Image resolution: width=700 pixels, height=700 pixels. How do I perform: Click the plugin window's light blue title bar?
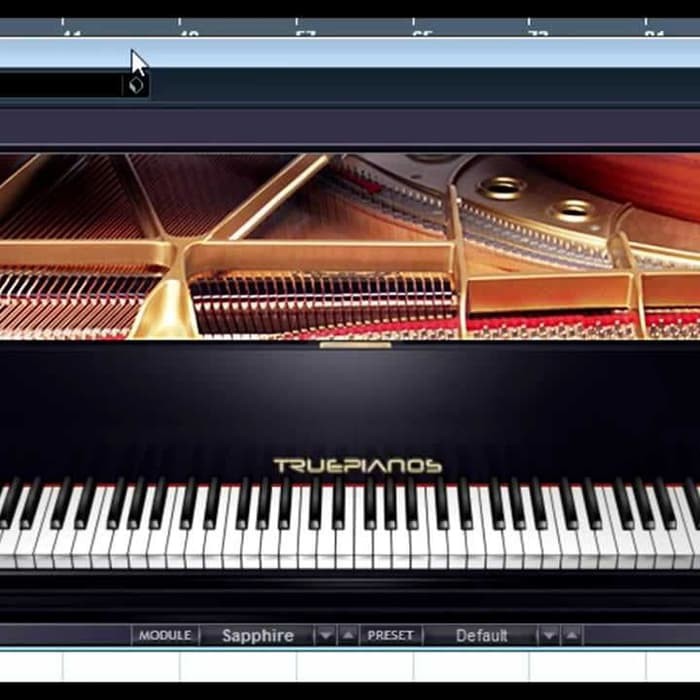[400, 53]
